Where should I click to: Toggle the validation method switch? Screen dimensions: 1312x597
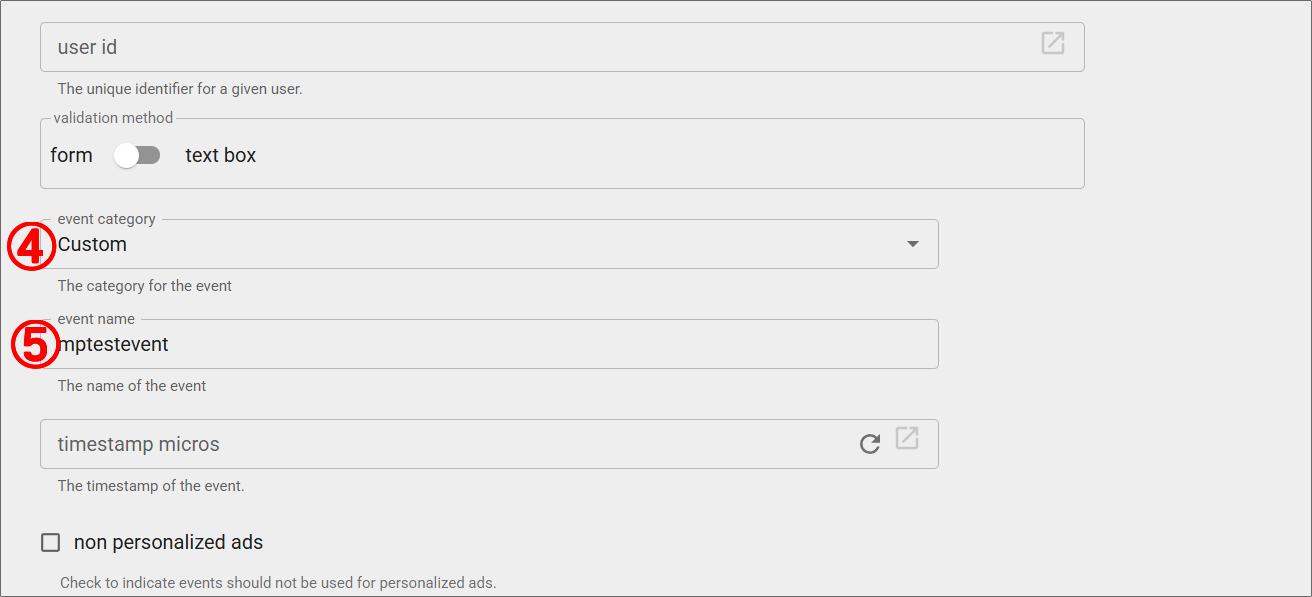[x=137, y=155]
